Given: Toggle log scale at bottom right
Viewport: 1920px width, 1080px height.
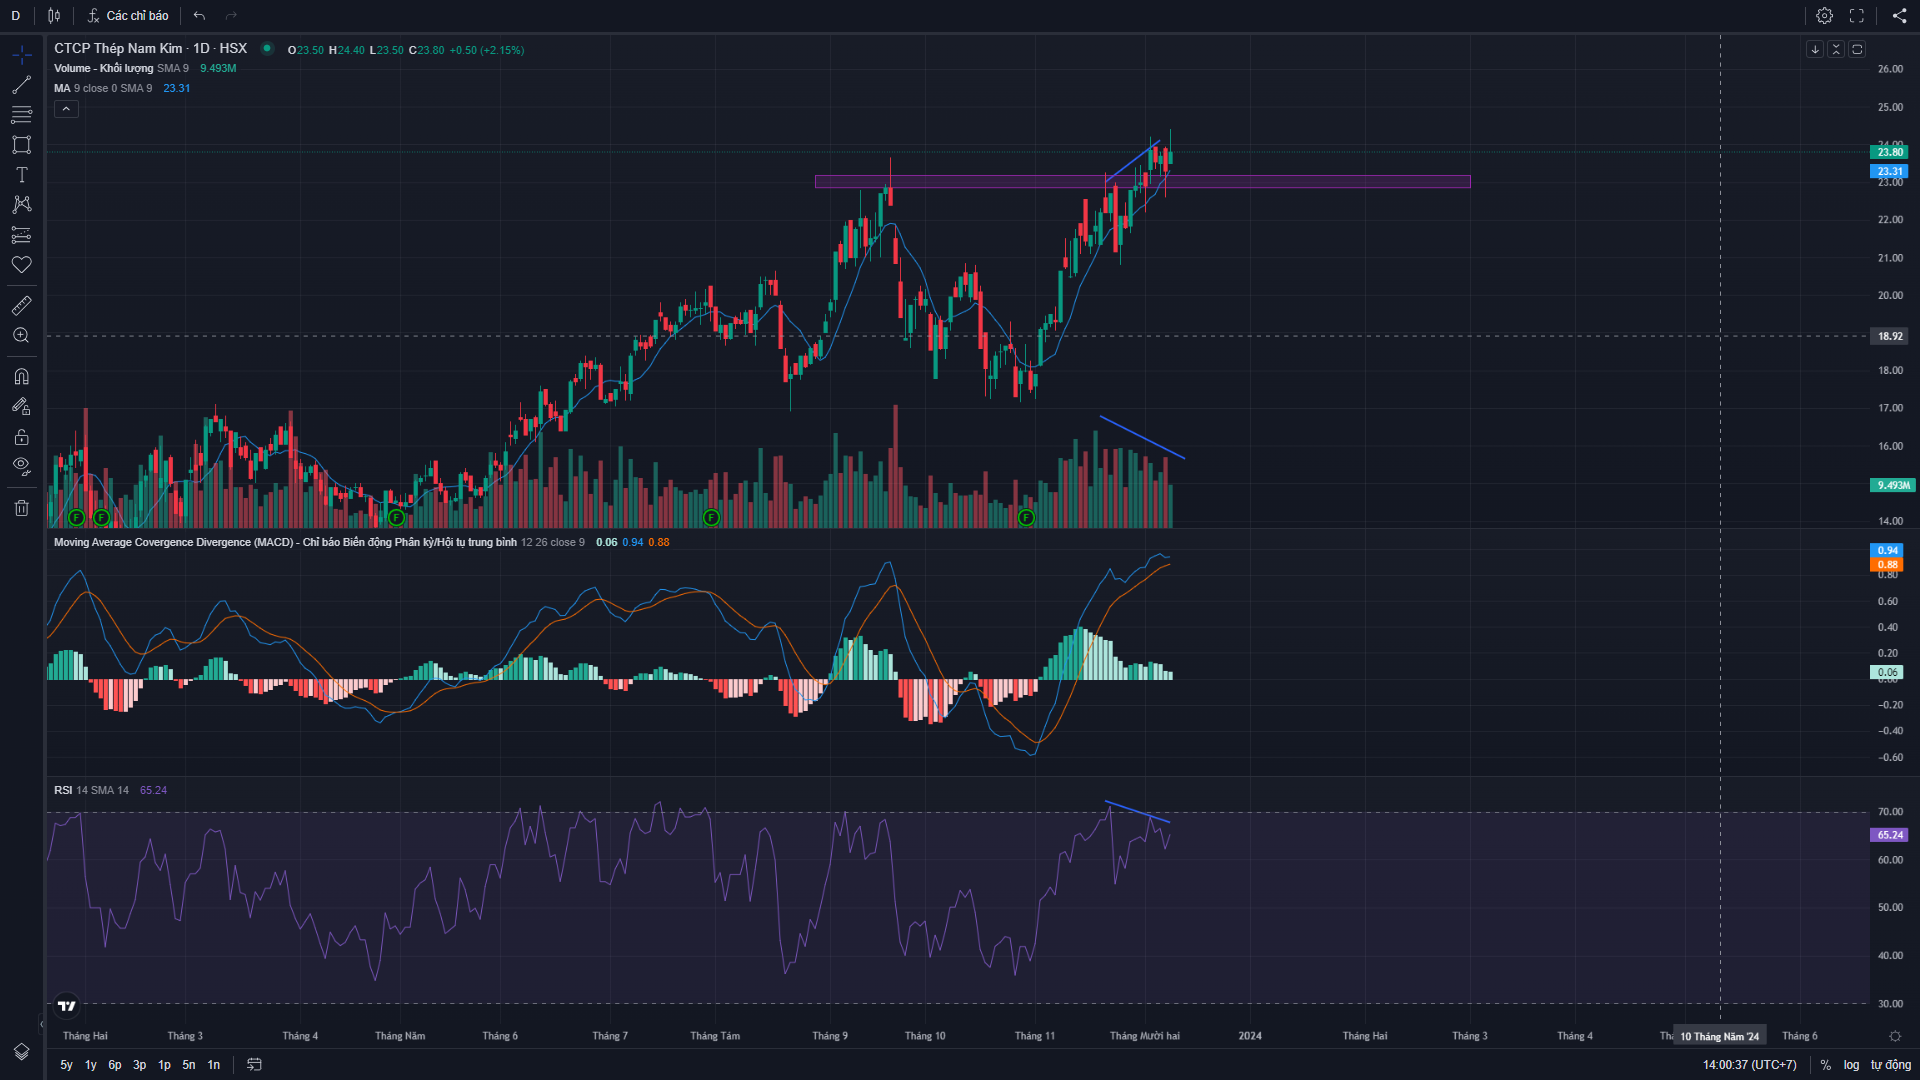Looking at the screenshot, I should tap(1851, 1065).
